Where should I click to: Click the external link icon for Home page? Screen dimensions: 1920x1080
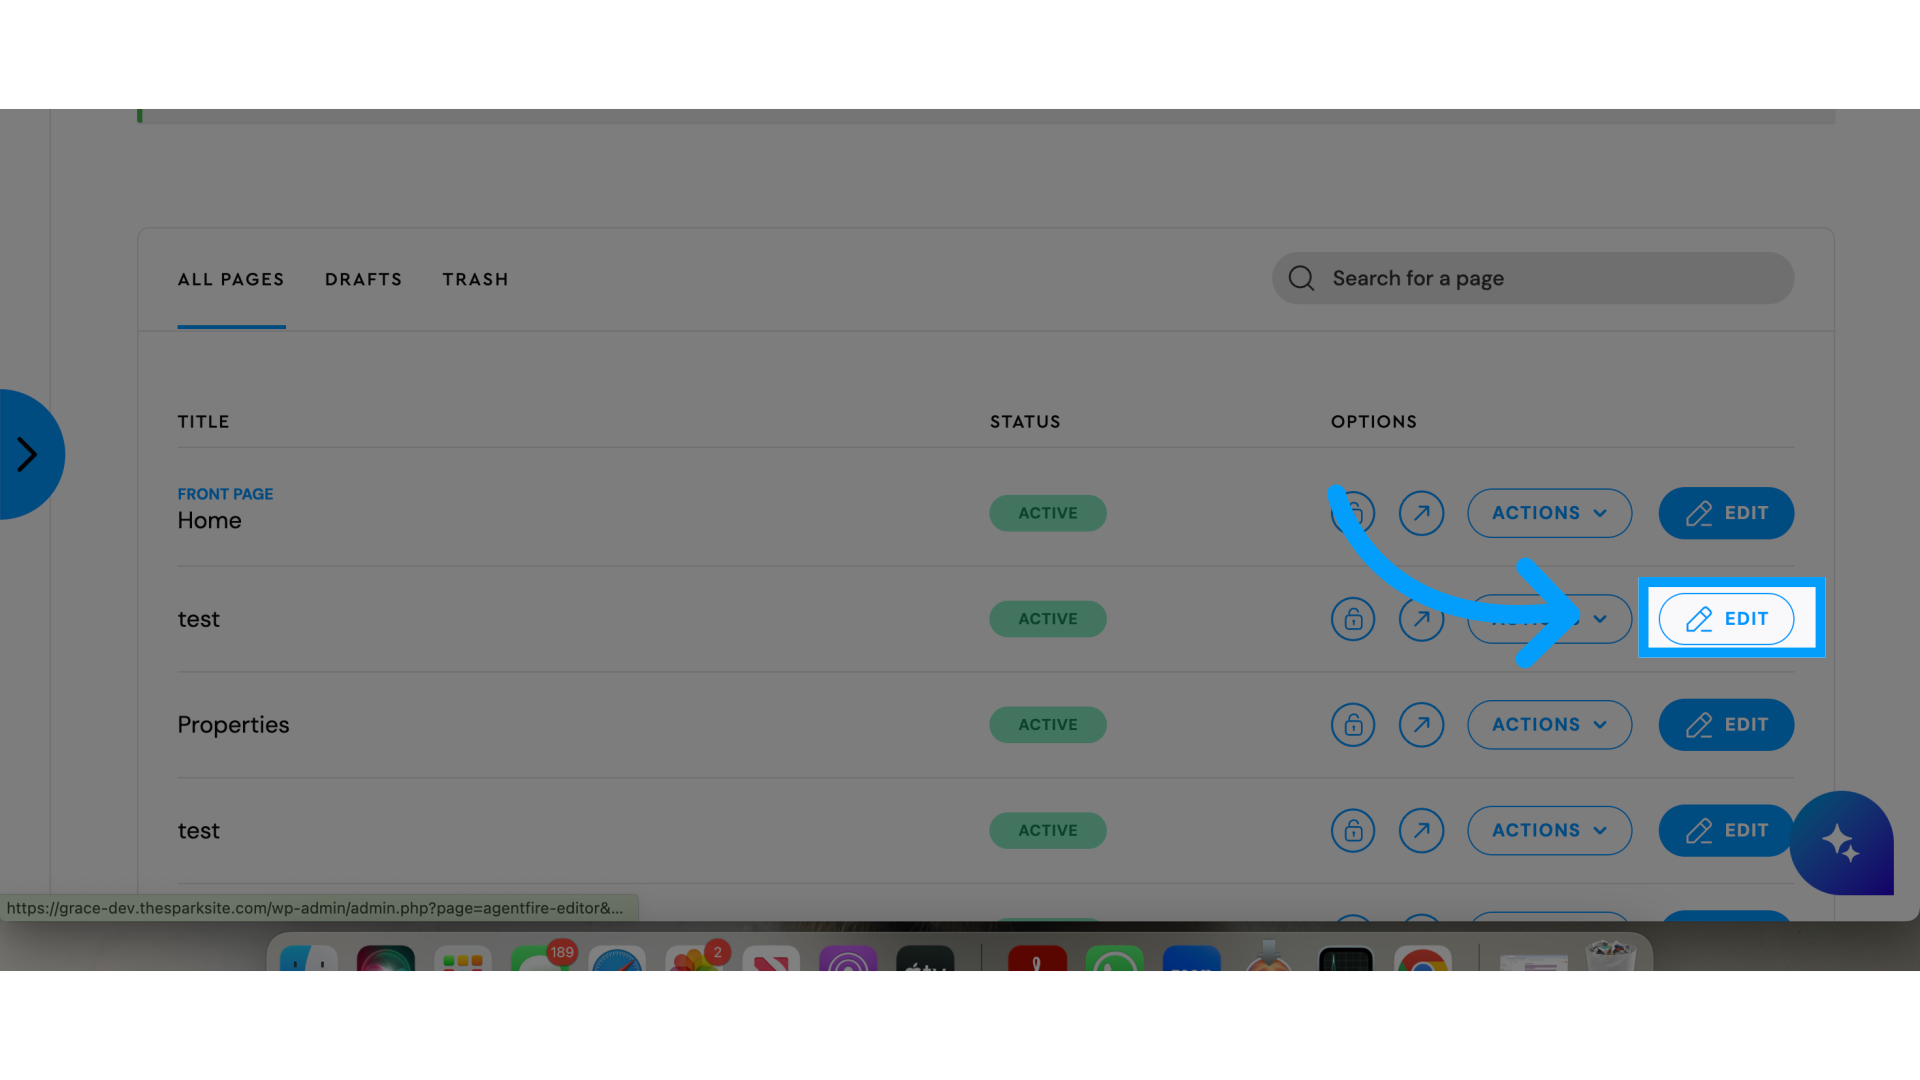click(x=1422, y=512)
